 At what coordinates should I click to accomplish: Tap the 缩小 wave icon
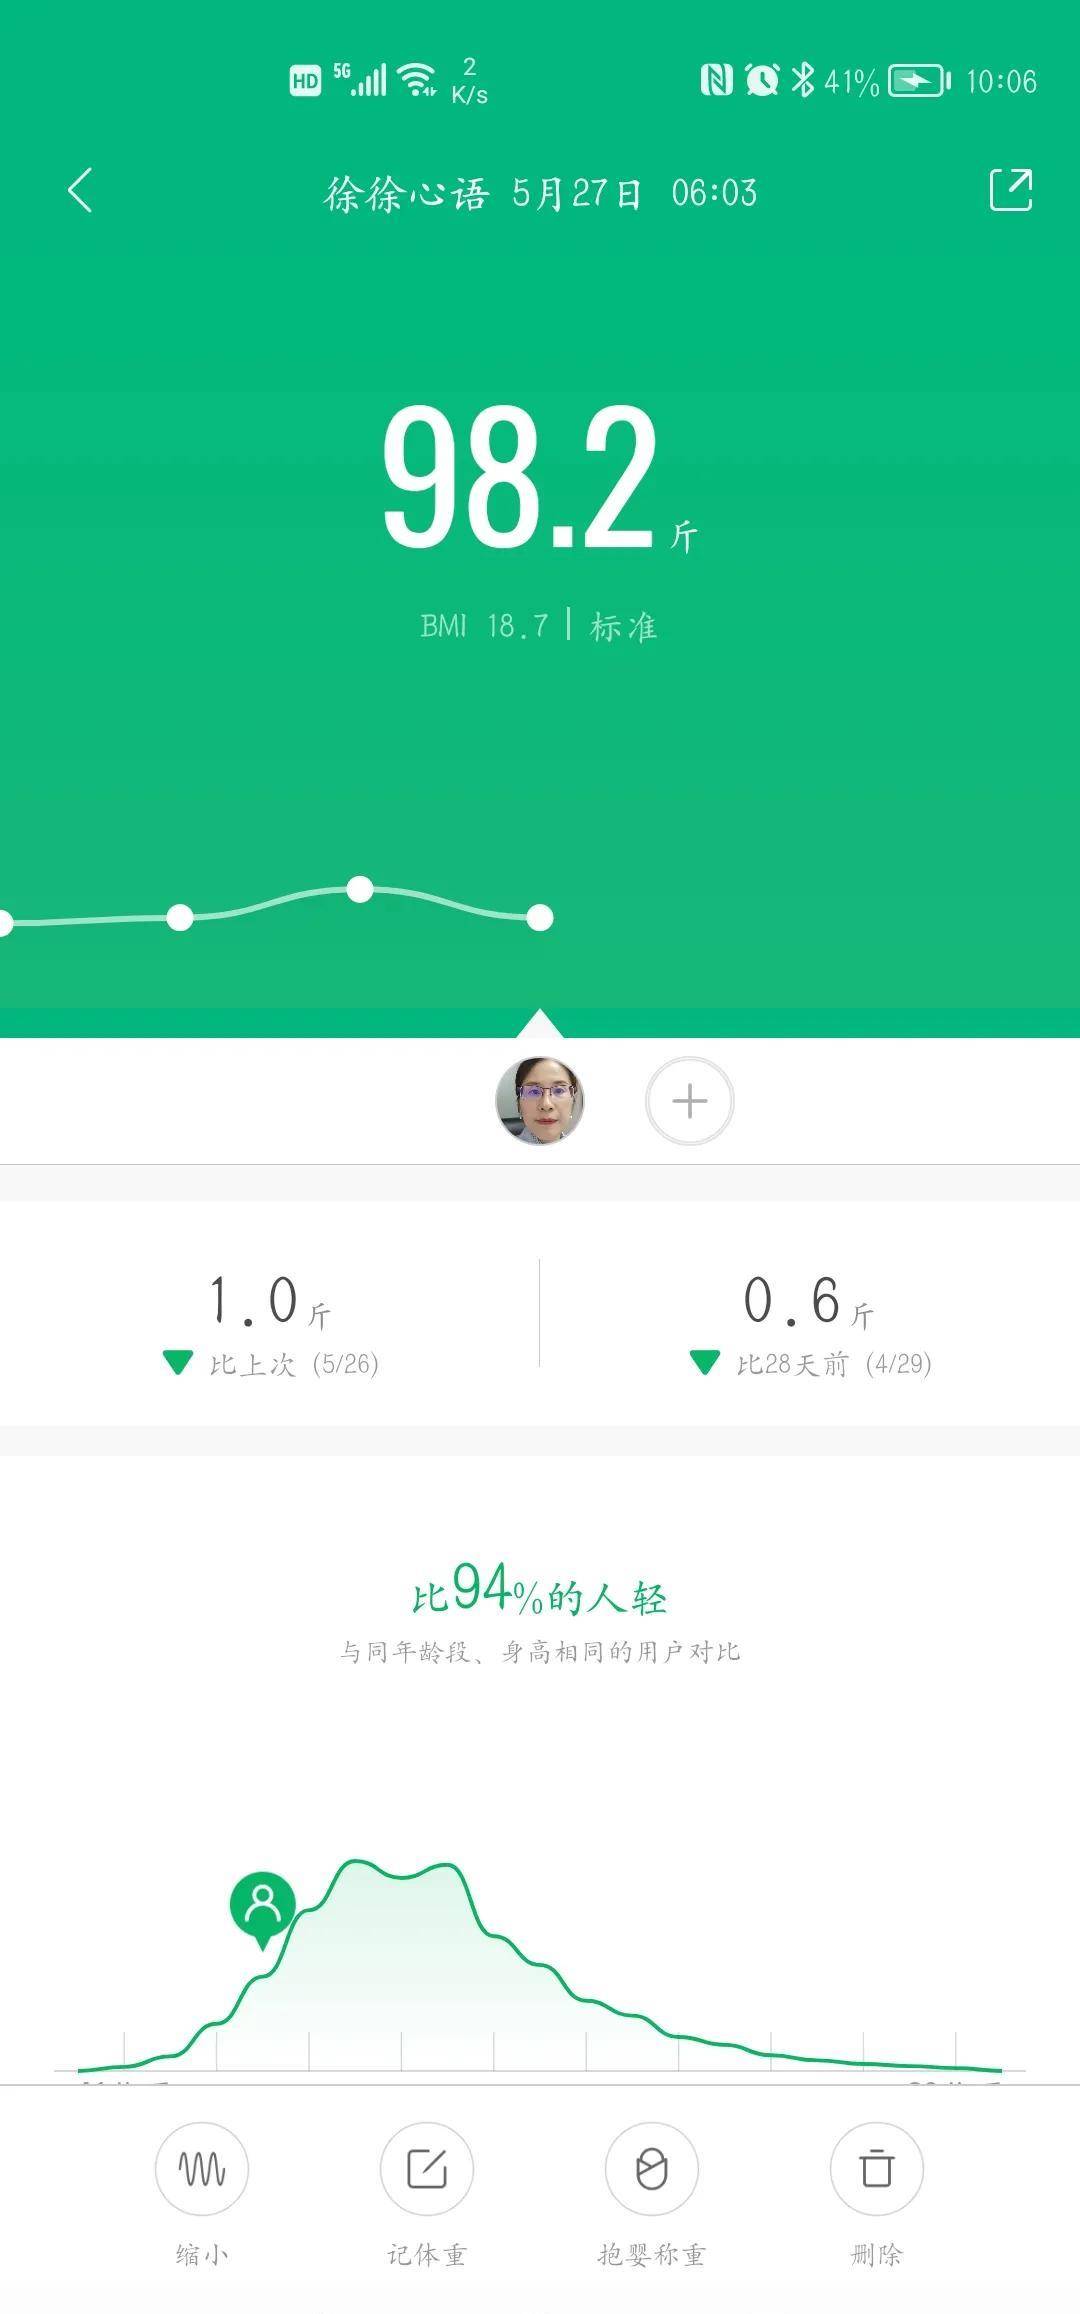click(x=202, y=2169)
